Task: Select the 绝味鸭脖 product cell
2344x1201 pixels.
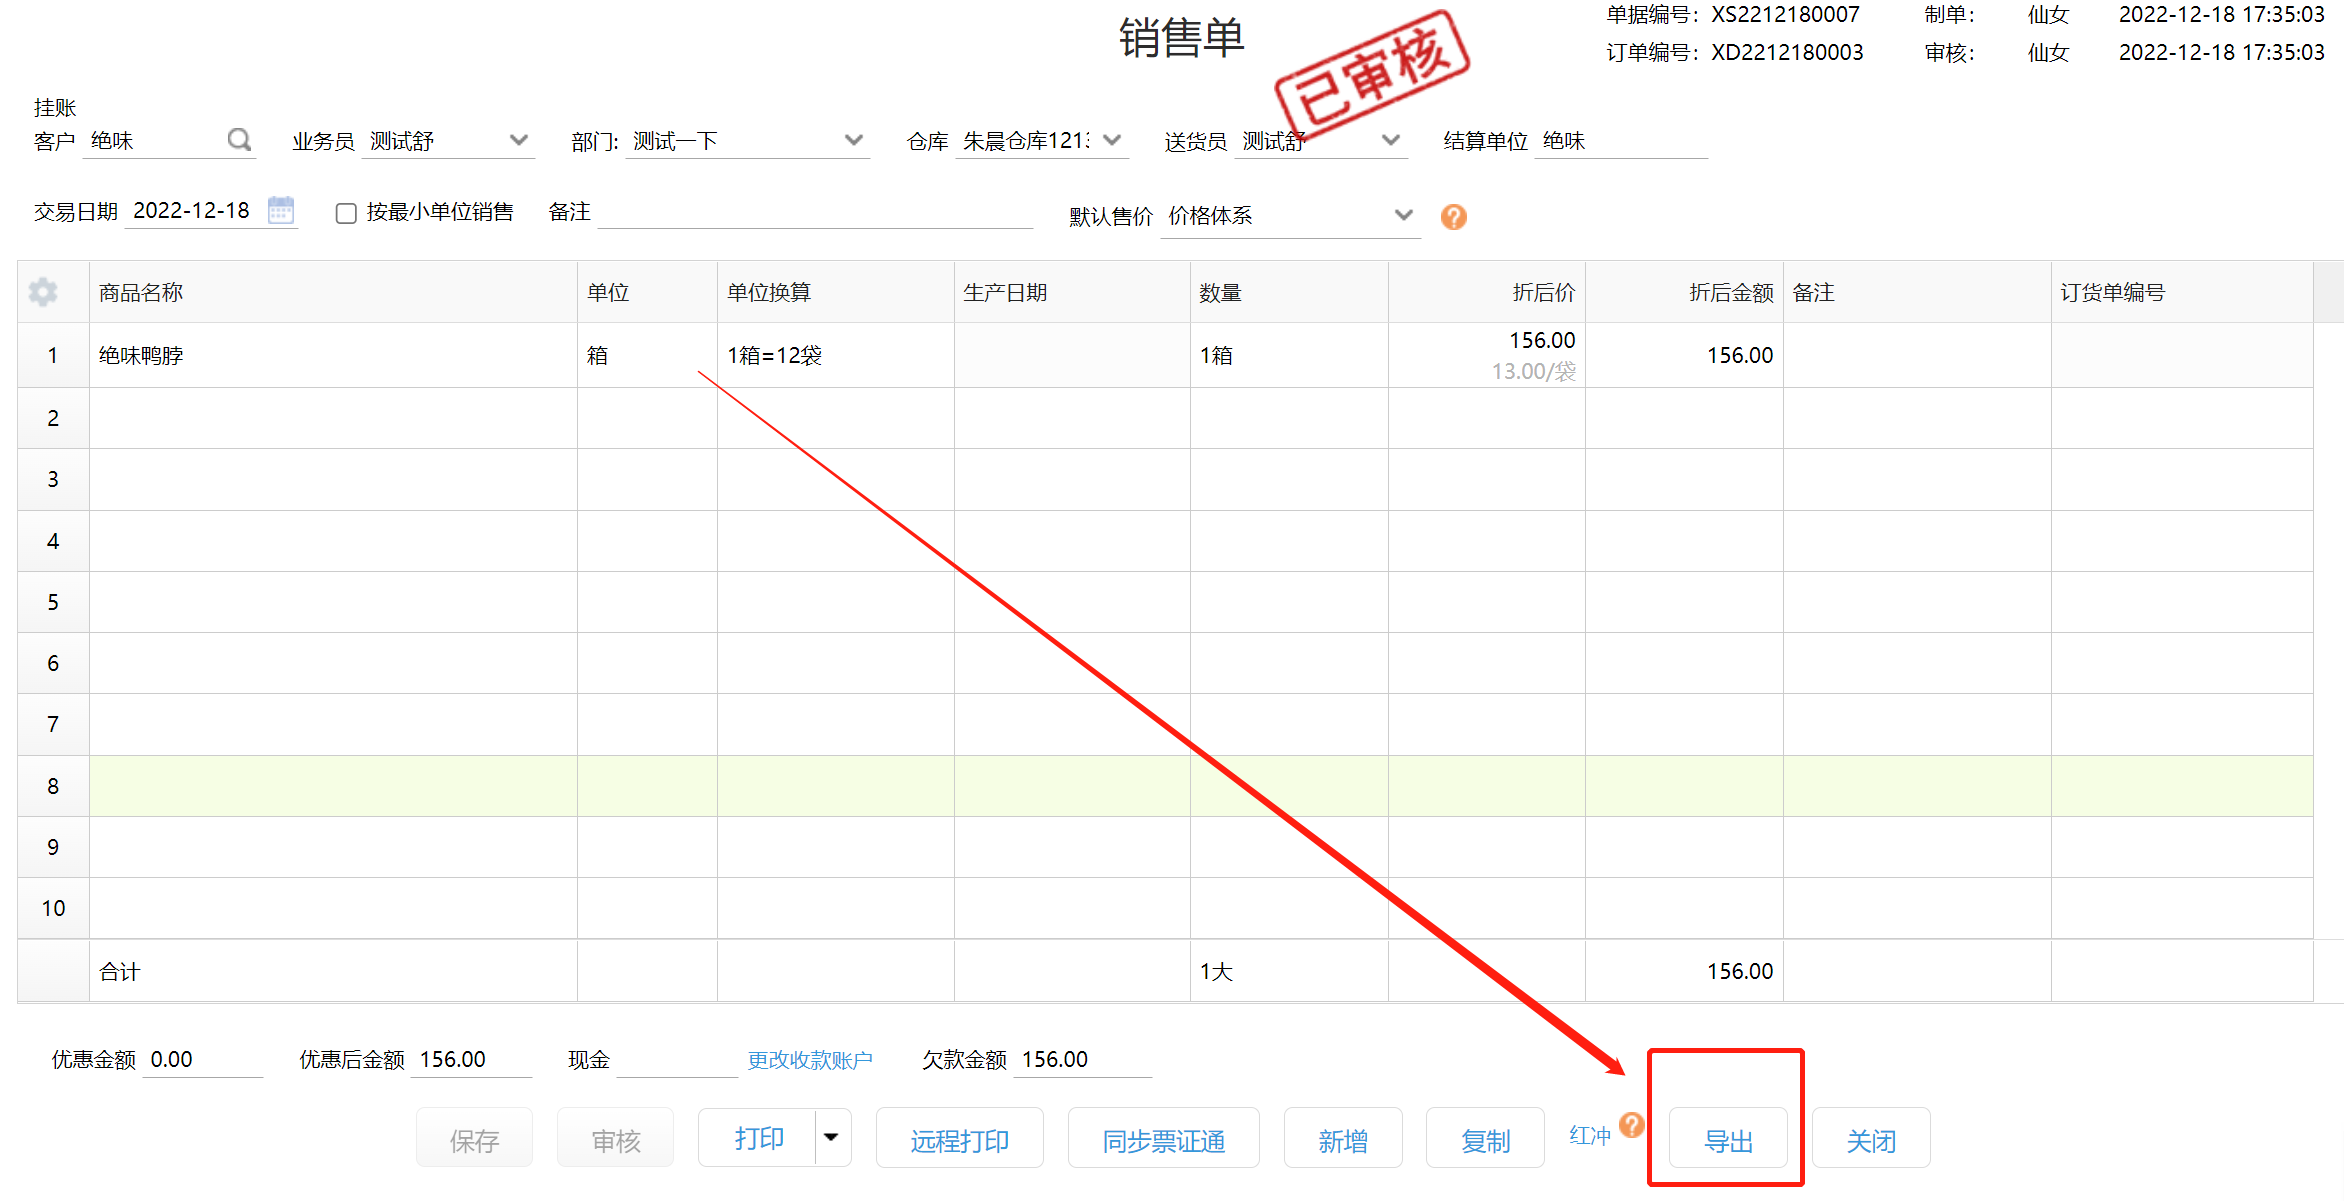Action: pos(333,355)
